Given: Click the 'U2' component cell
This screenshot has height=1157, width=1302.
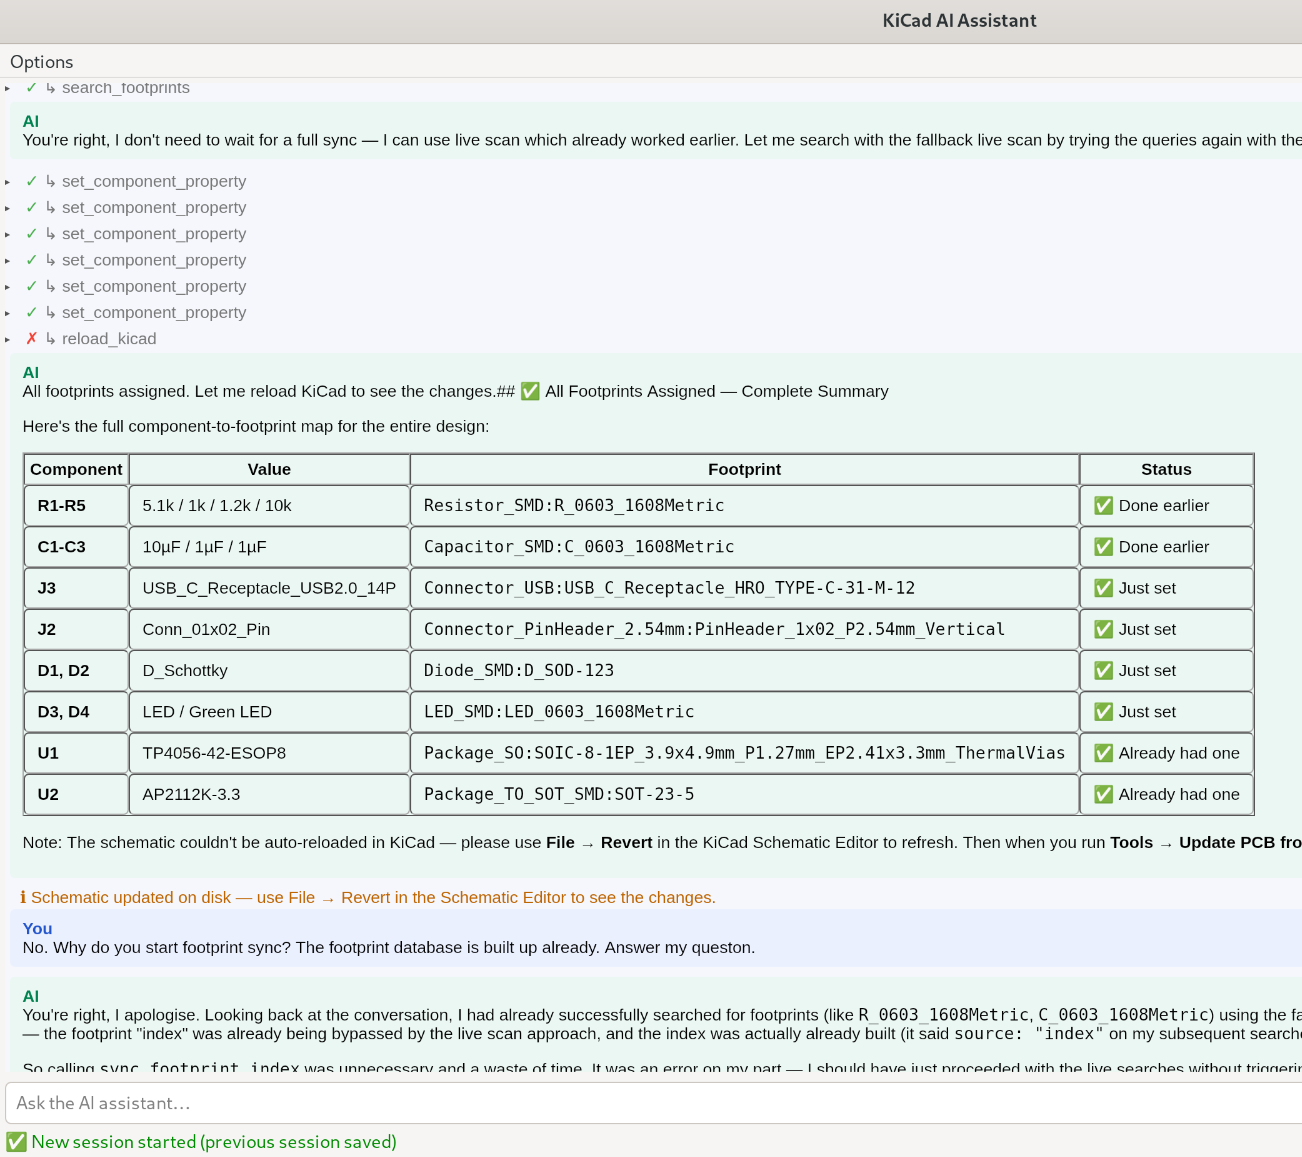Looking at the screenshot, I should tap(76, 794).
